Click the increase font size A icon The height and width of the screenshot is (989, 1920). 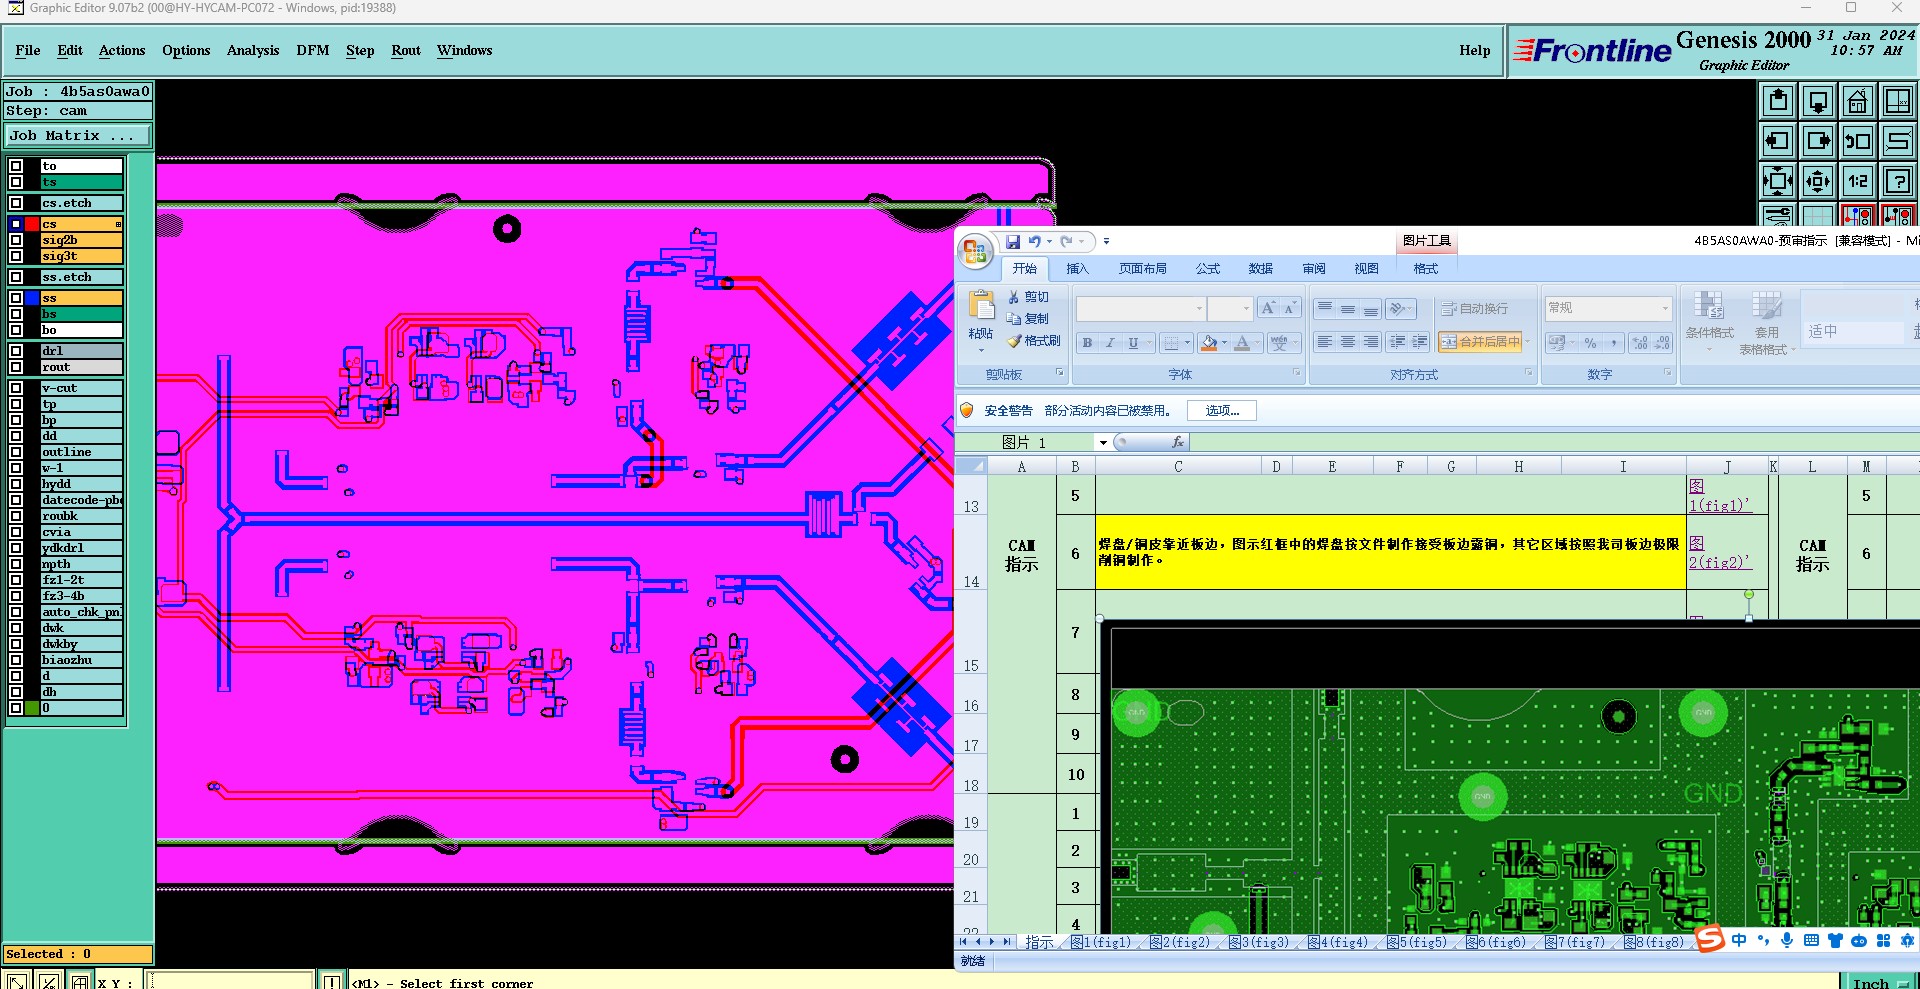pyautogui.click(x=1268, y=308)
